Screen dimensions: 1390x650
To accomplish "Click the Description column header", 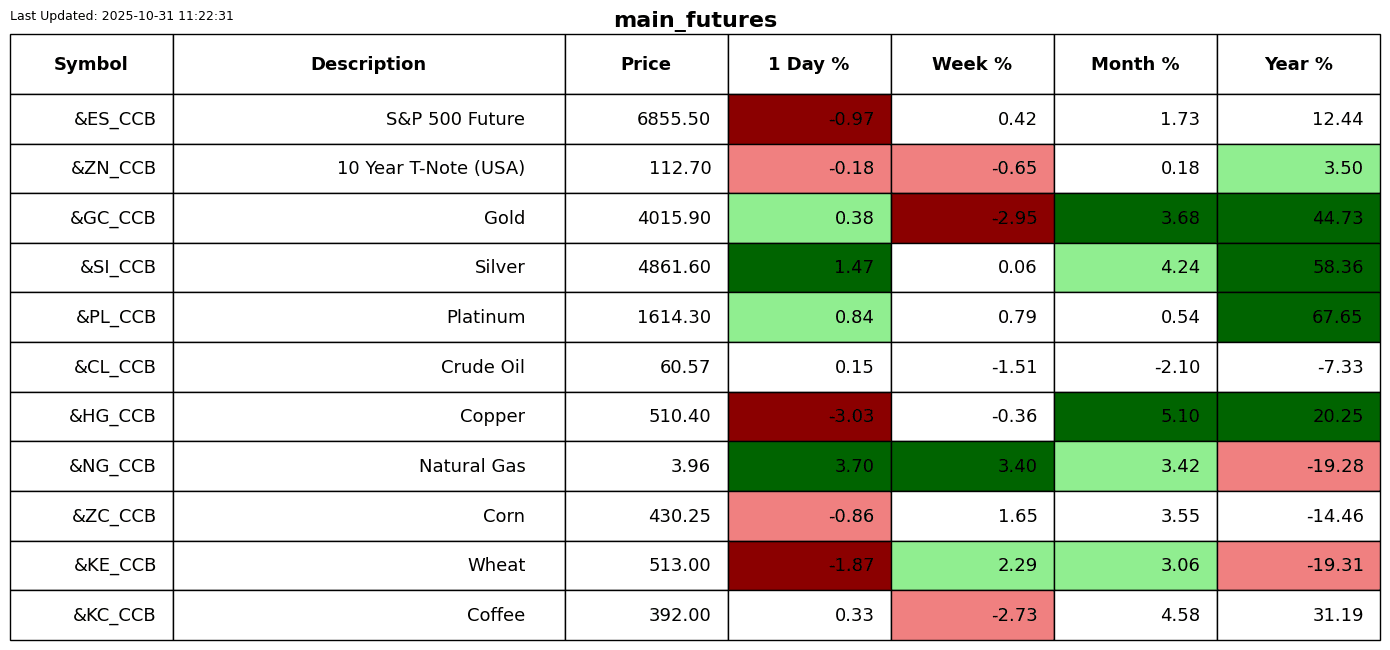I will [x=368, y=65].
